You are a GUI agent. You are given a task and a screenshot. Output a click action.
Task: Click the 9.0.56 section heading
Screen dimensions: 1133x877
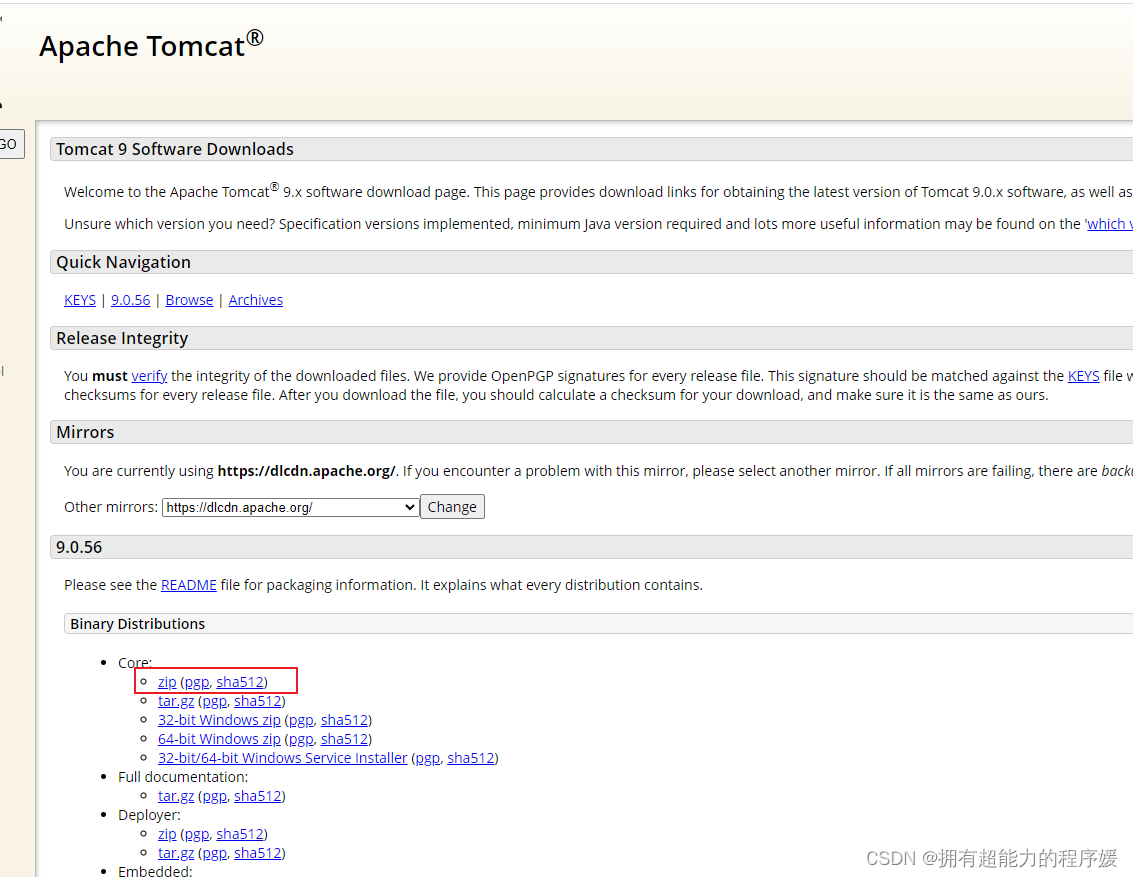tap(79, 547)
